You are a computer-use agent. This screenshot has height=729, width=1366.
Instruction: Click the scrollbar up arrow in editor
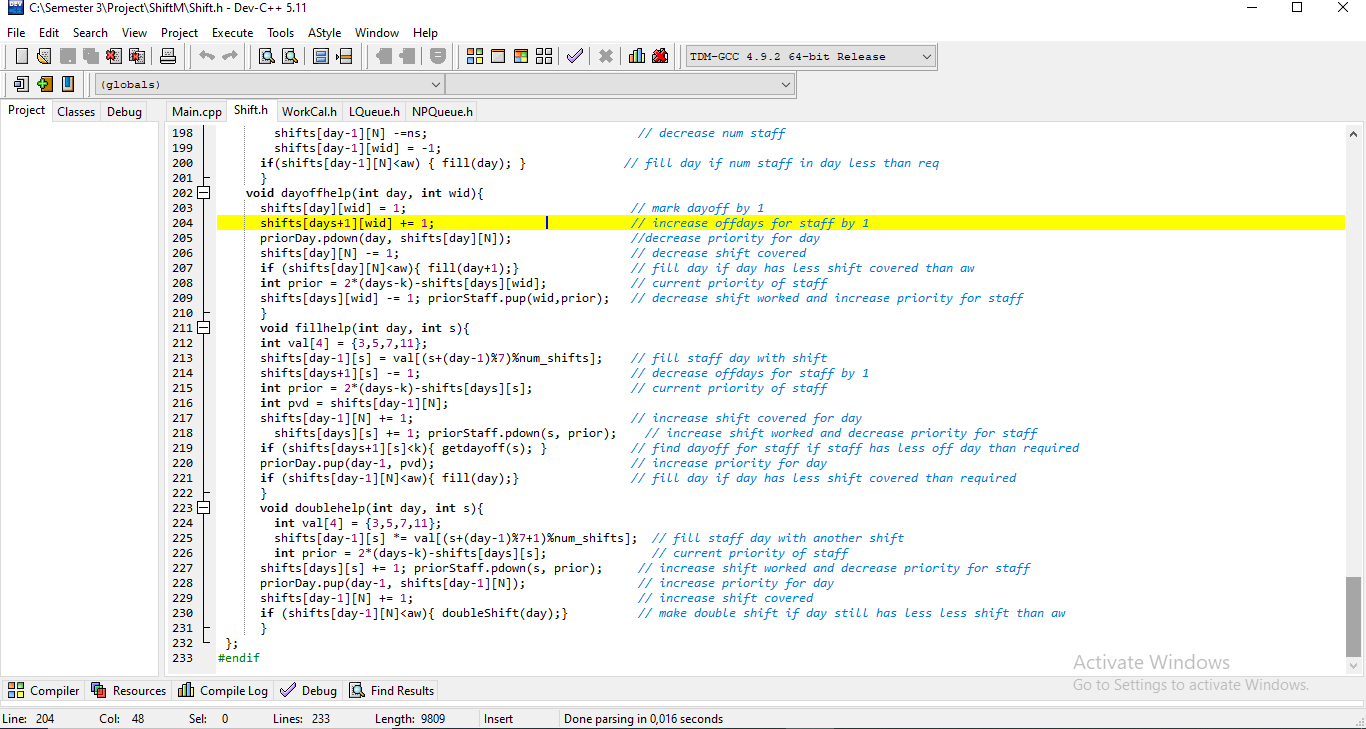click(x=1354, y=133)
